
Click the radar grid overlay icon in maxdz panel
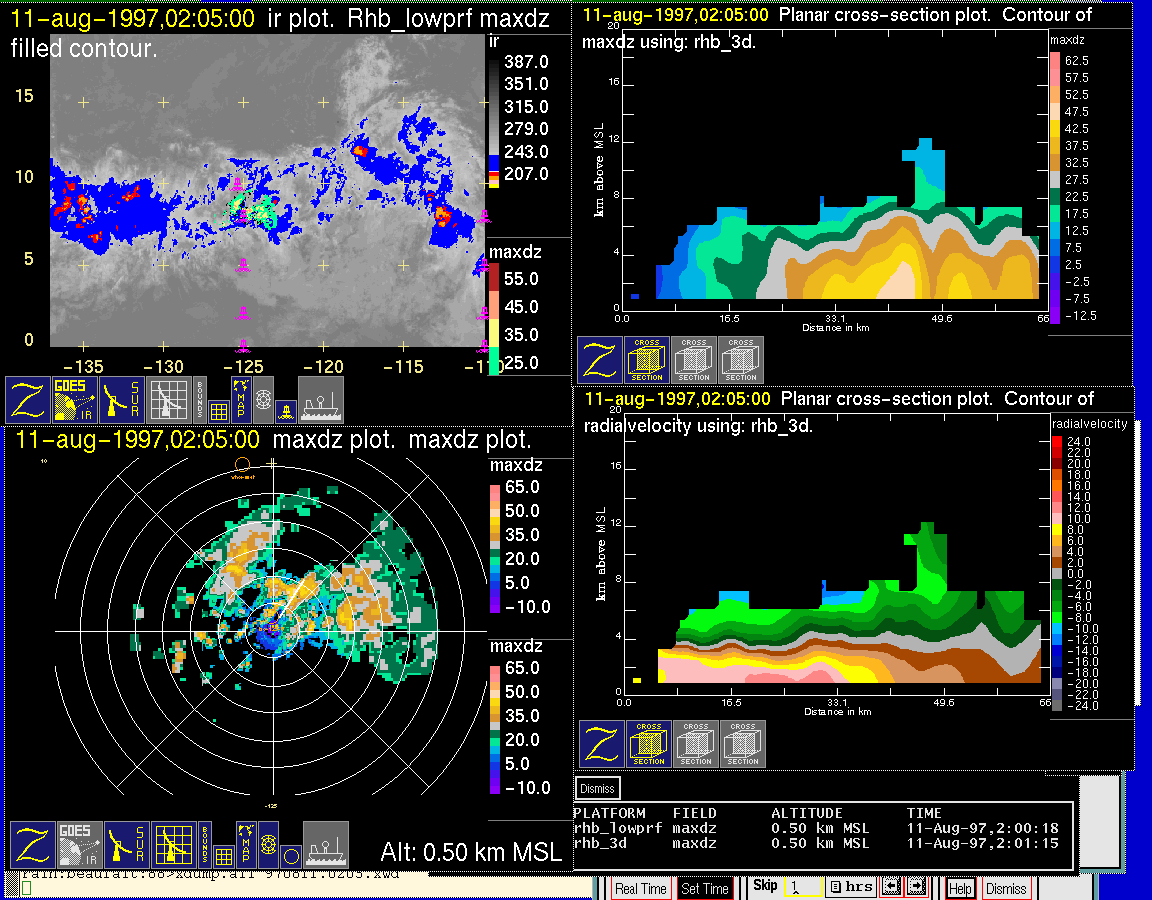pos(171,844)
